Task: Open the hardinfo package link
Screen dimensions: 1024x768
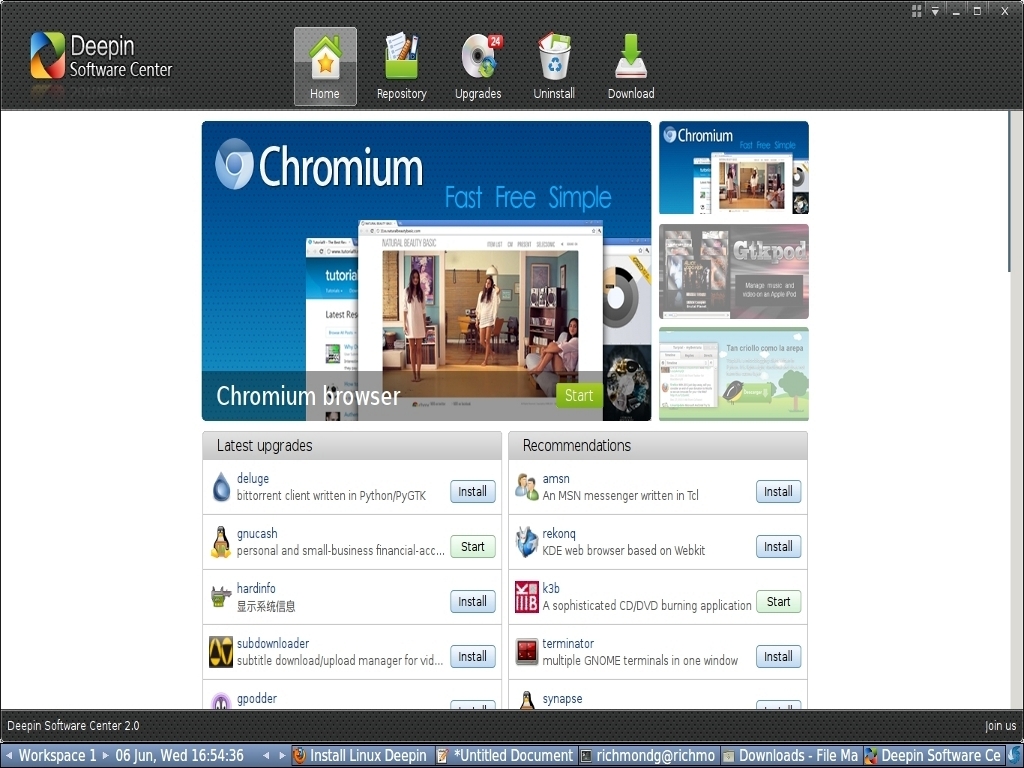Action: [x=255, y=588]
